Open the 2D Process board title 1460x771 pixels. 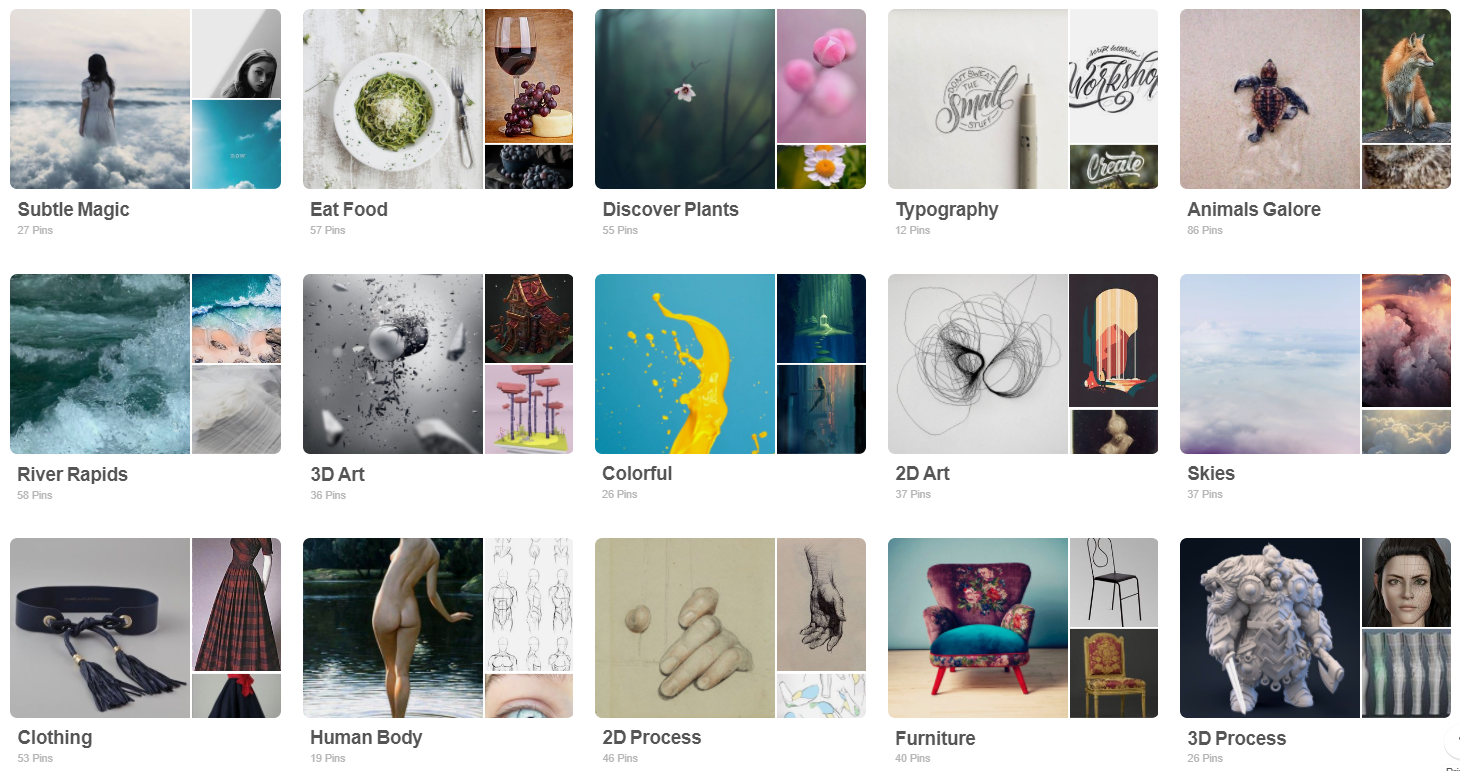point(652,738)
